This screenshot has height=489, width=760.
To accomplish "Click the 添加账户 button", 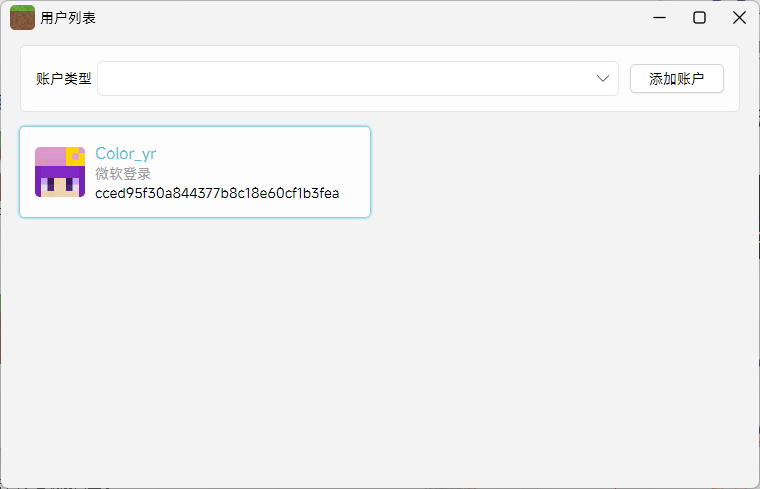I will click(x=676, y=79).
